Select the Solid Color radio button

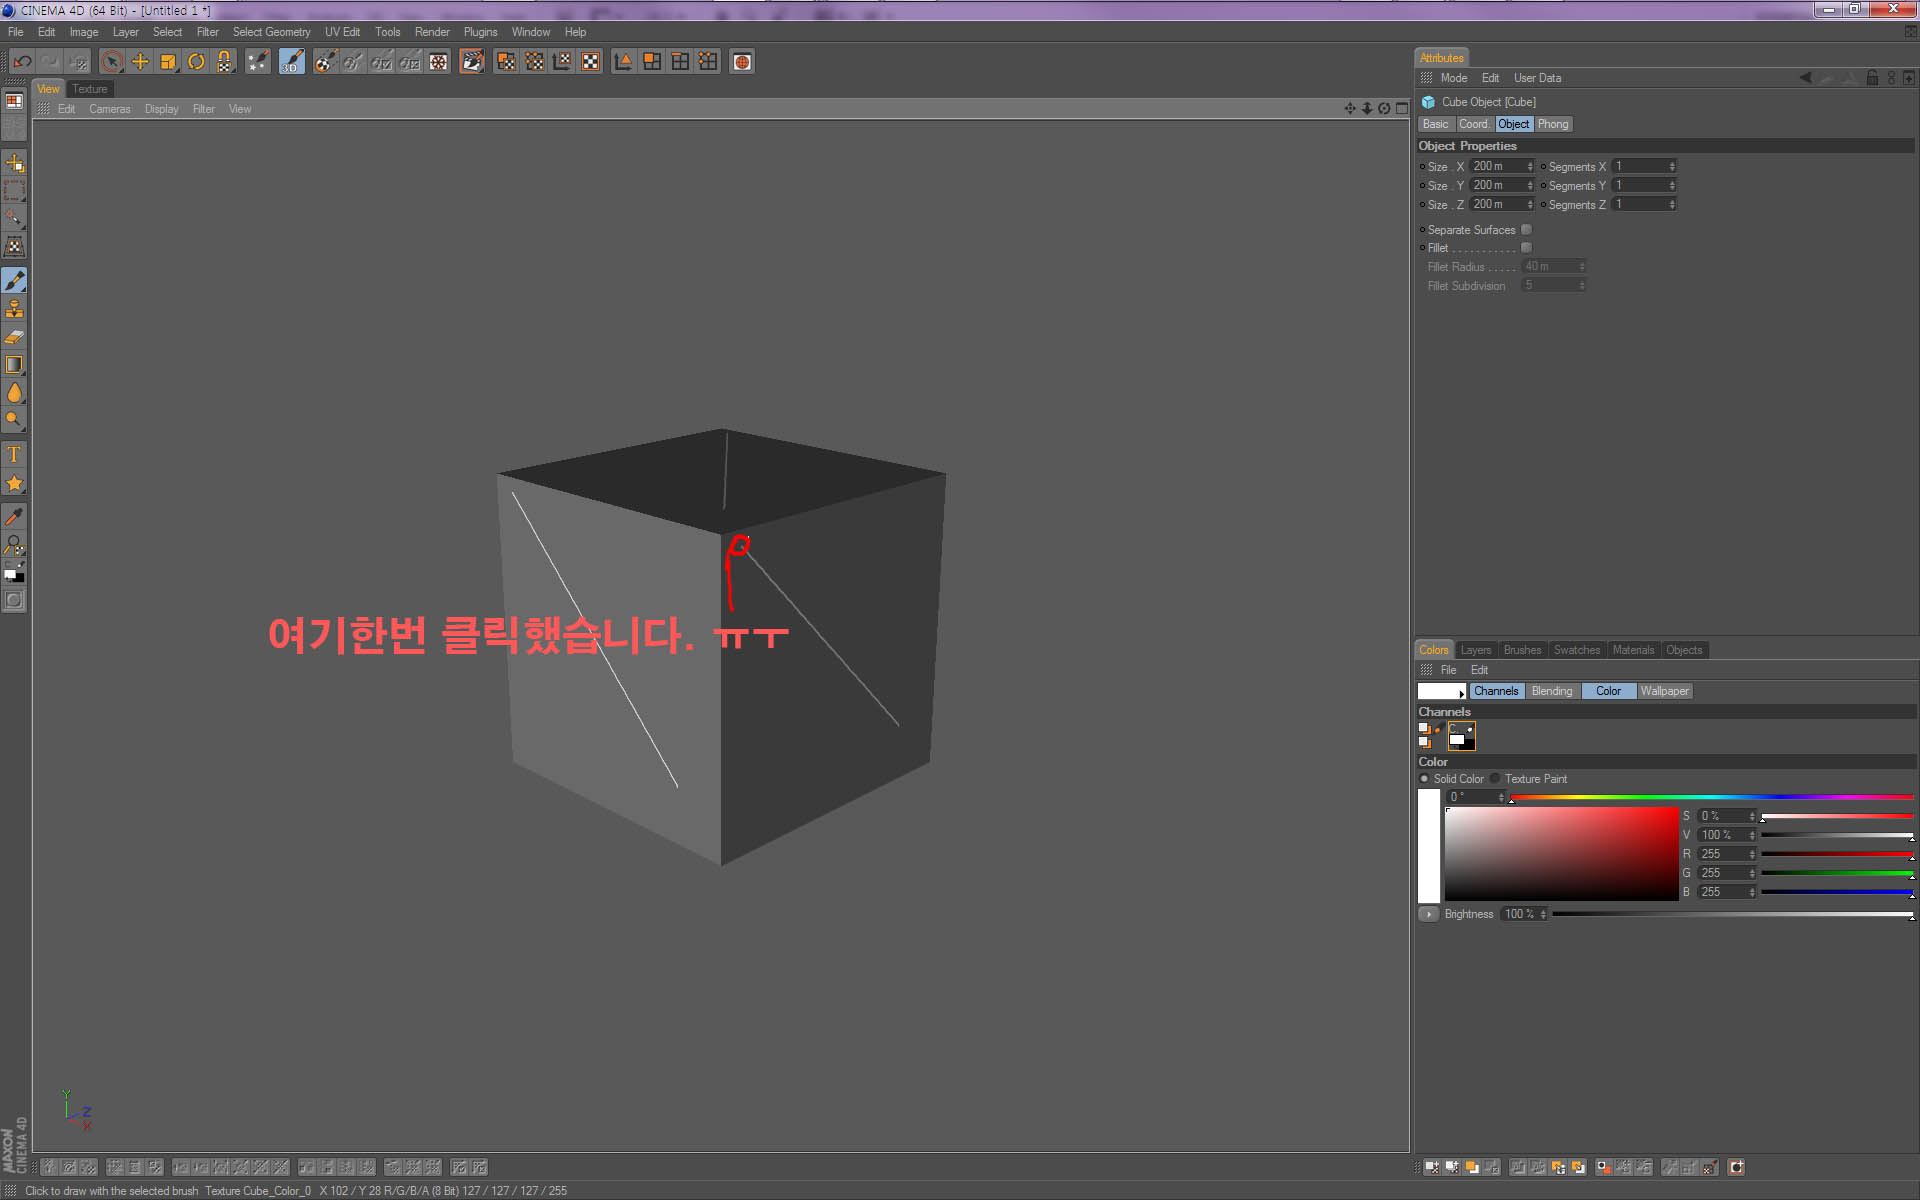pyautogui.click(x=1424, y=779)
